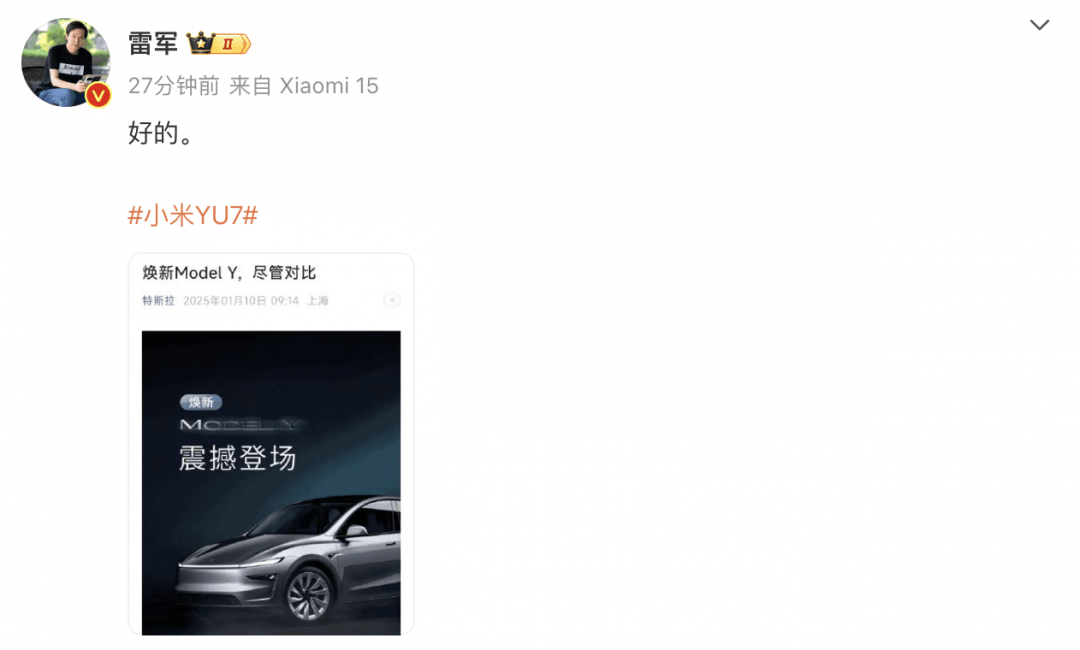Click the Model Y logo in poster
The height and width of the screenshot is (650, 1080).
[x=240, y=425]
